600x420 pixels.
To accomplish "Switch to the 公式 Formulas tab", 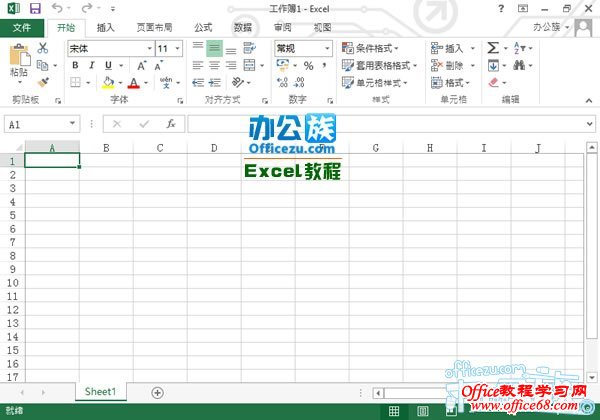I will (203, 28).
